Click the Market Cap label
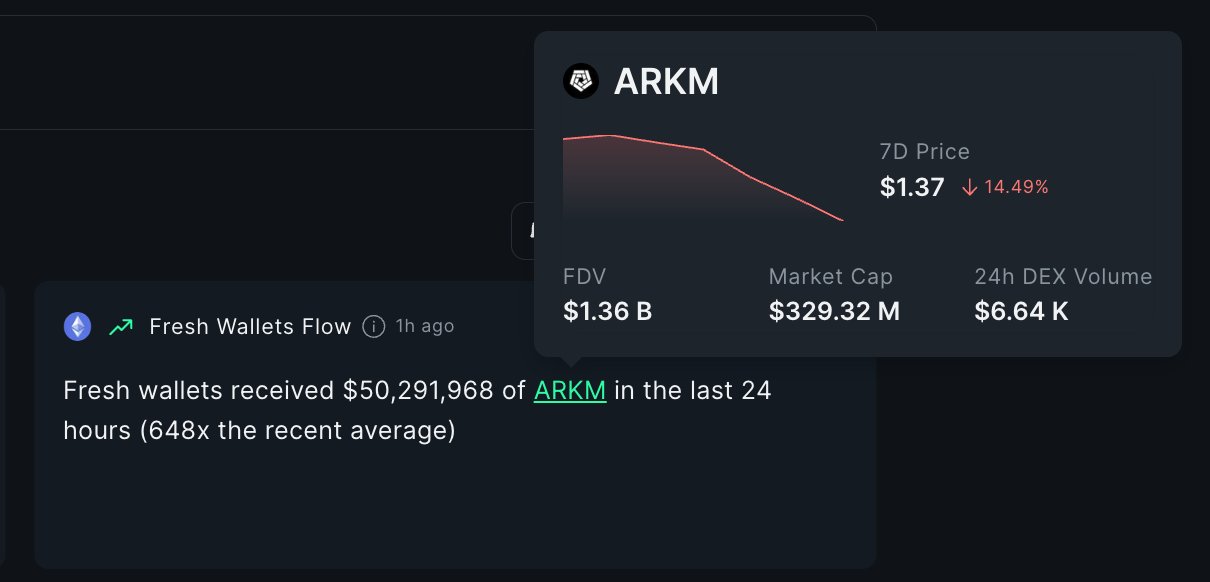The image size is (1210, 582). click(x=831, y=277)
